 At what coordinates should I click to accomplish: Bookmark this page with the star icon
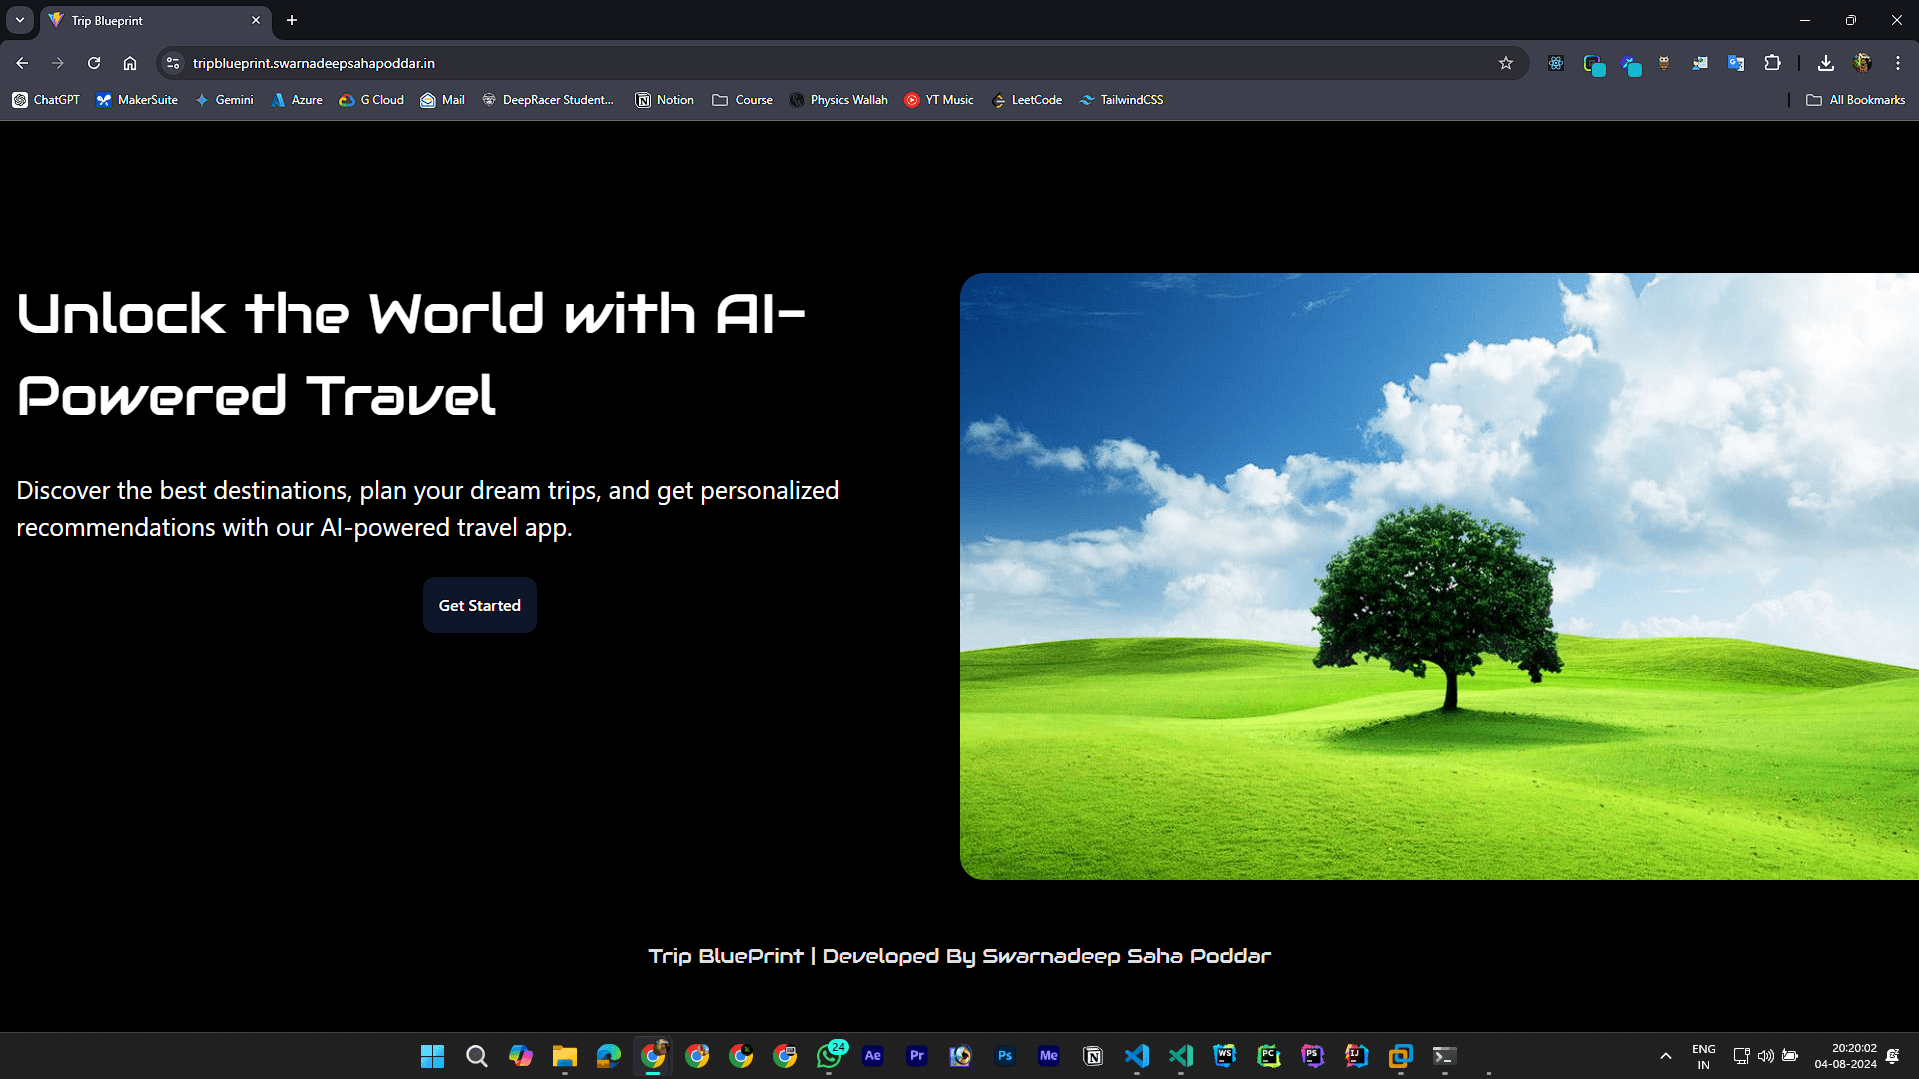(1506, 63)
